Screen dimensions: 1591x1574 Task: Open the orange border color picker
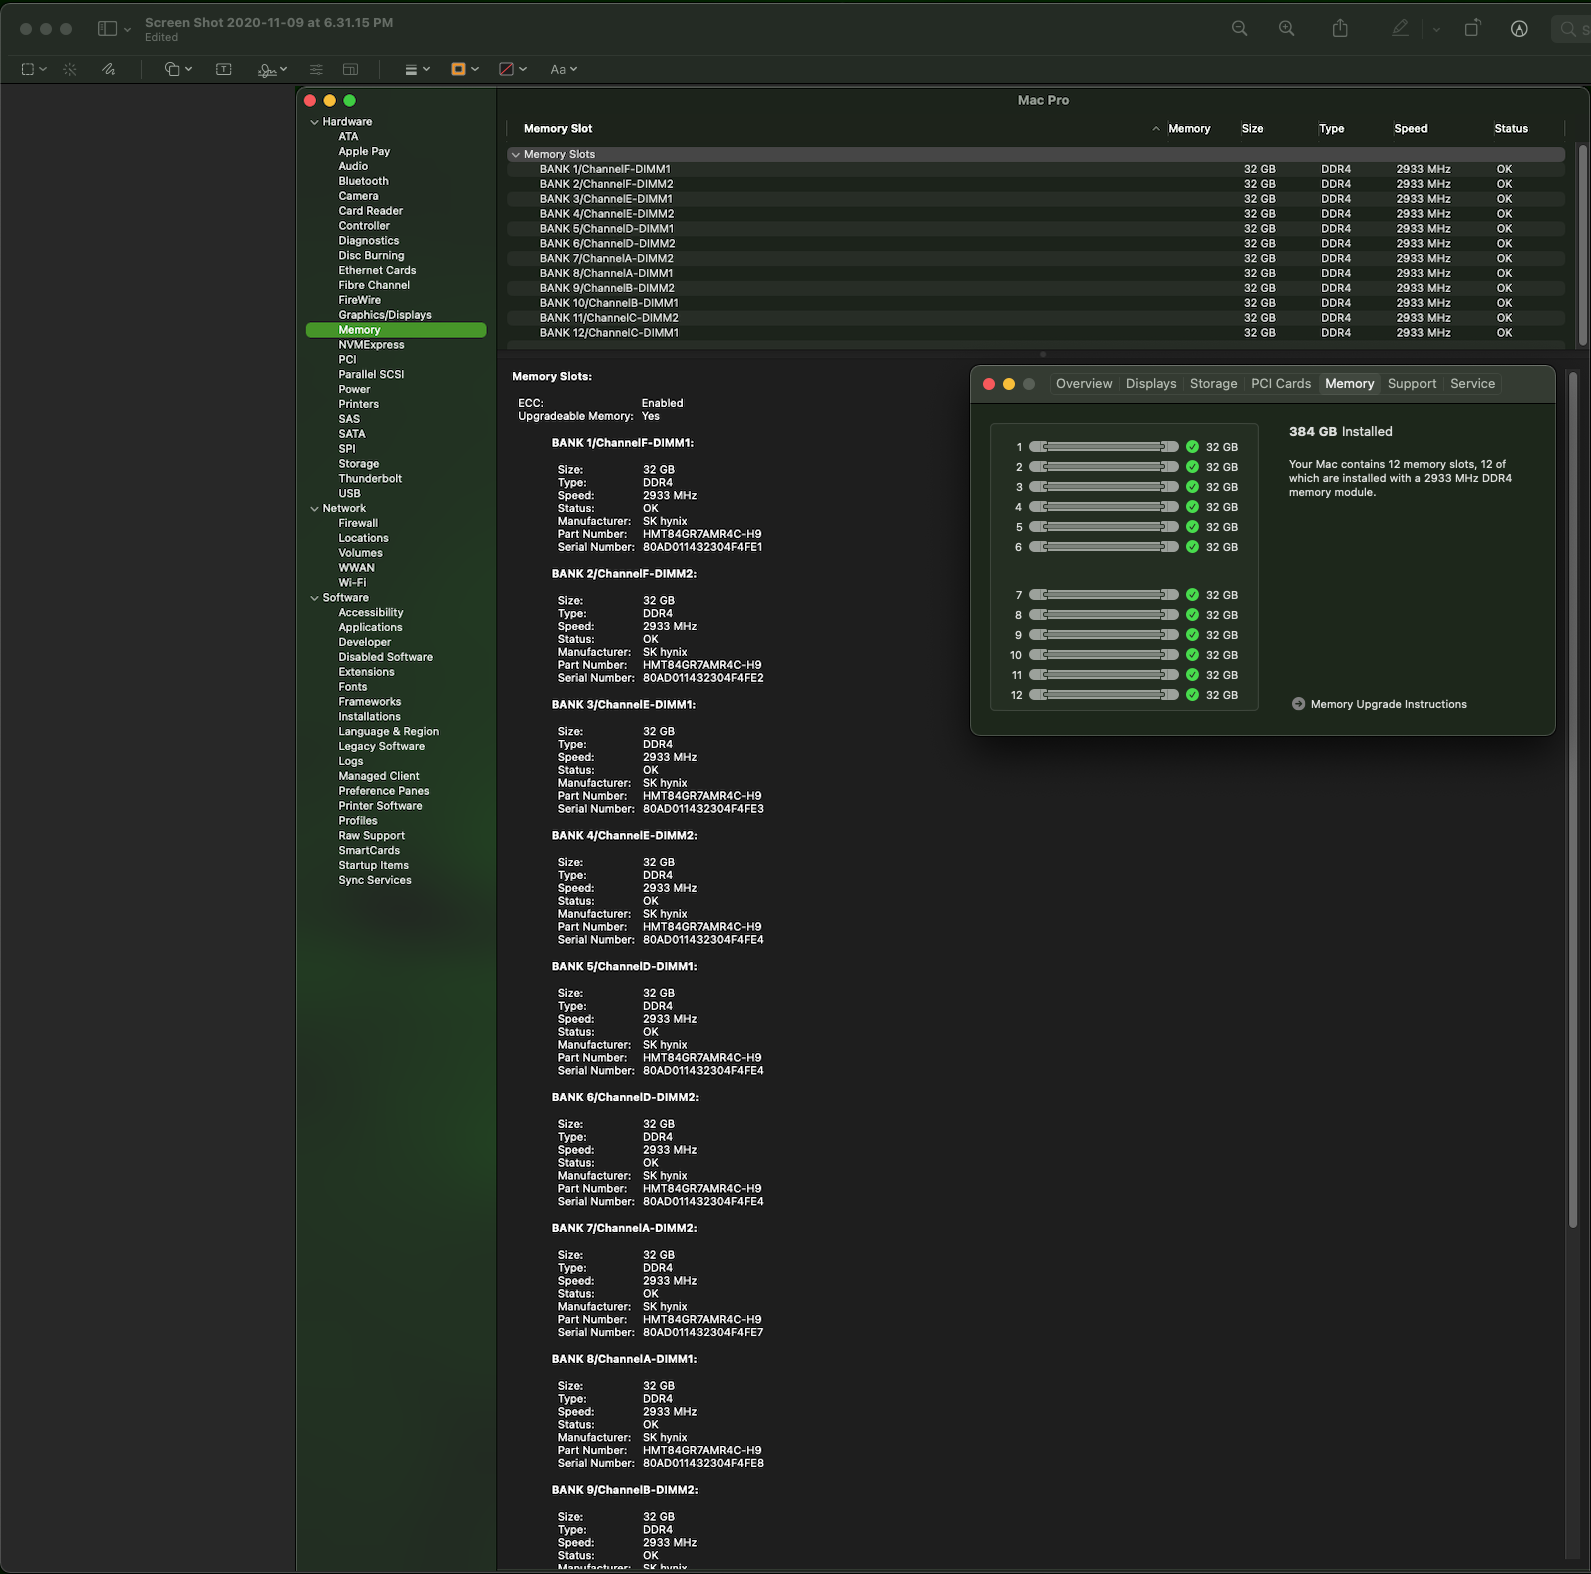pos(465,69)
